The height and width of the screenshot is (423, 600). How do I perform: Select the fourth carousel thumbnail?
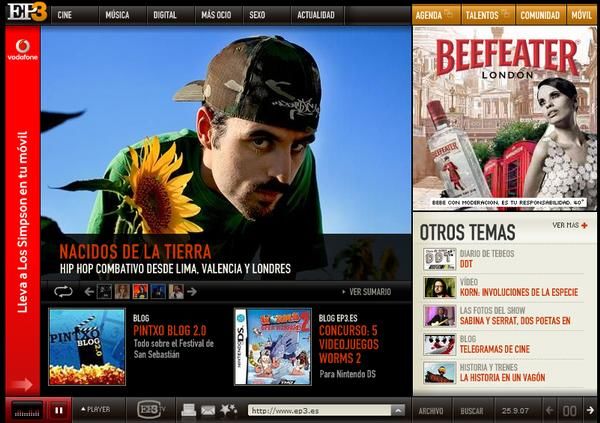point(158,292)
